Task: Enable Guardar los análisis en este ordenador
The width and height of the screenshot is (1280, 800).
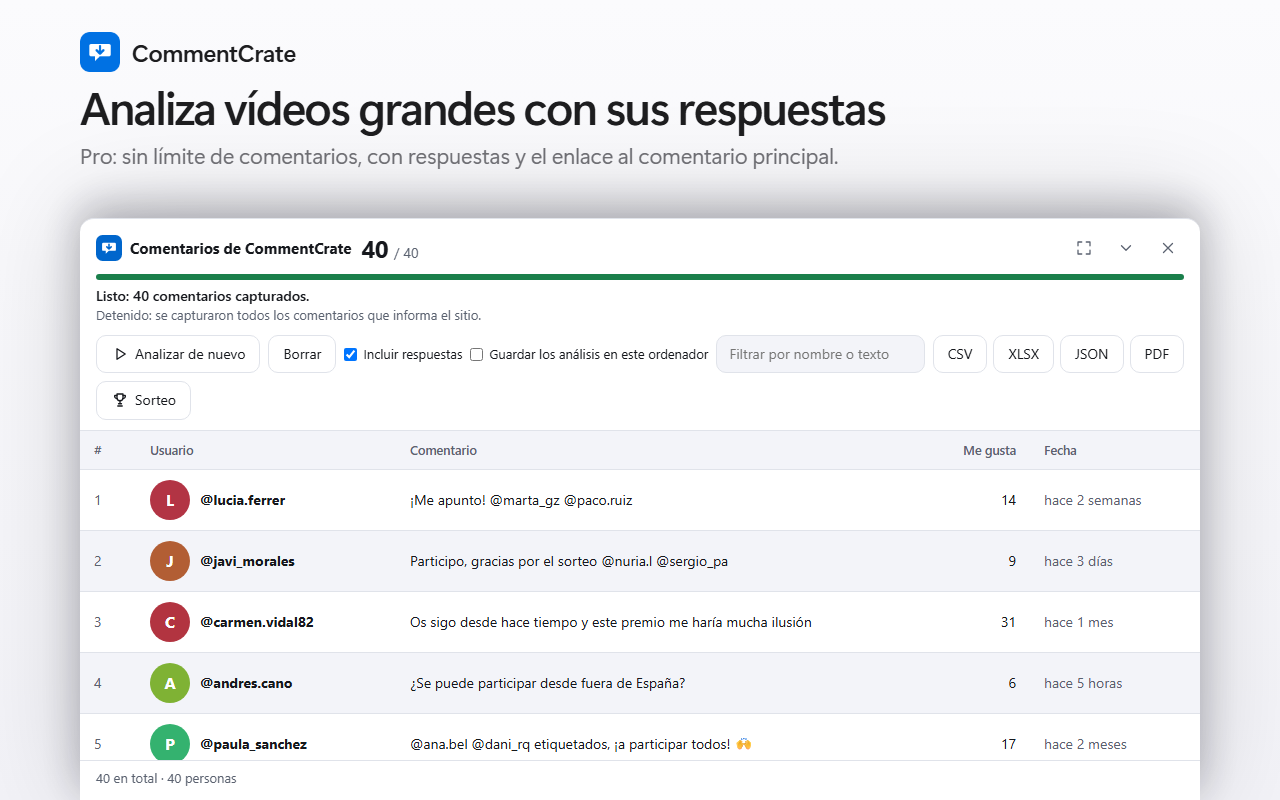Action: tap(477, 354)
